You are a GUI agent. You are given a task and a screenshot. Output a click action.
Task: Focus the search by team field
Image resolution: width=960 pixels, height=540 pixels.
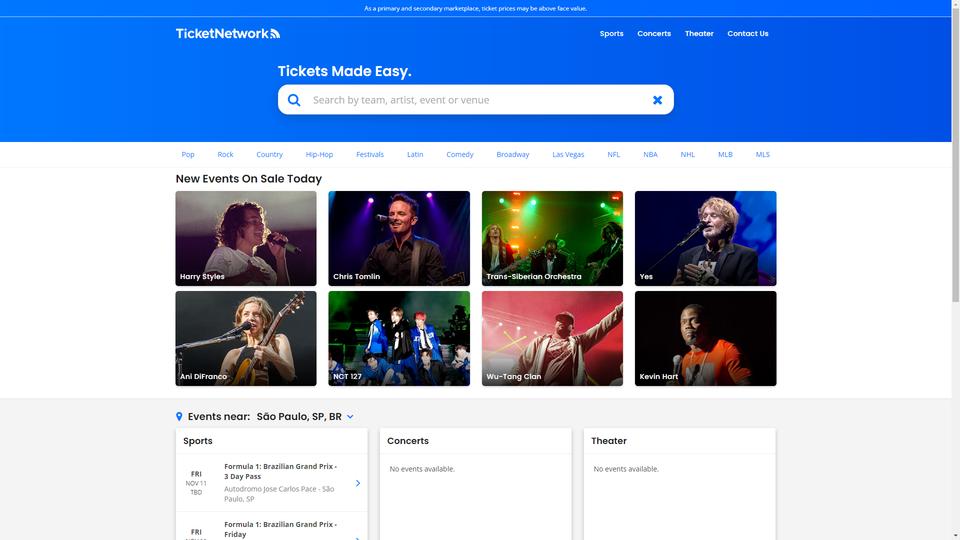point(476,100)
